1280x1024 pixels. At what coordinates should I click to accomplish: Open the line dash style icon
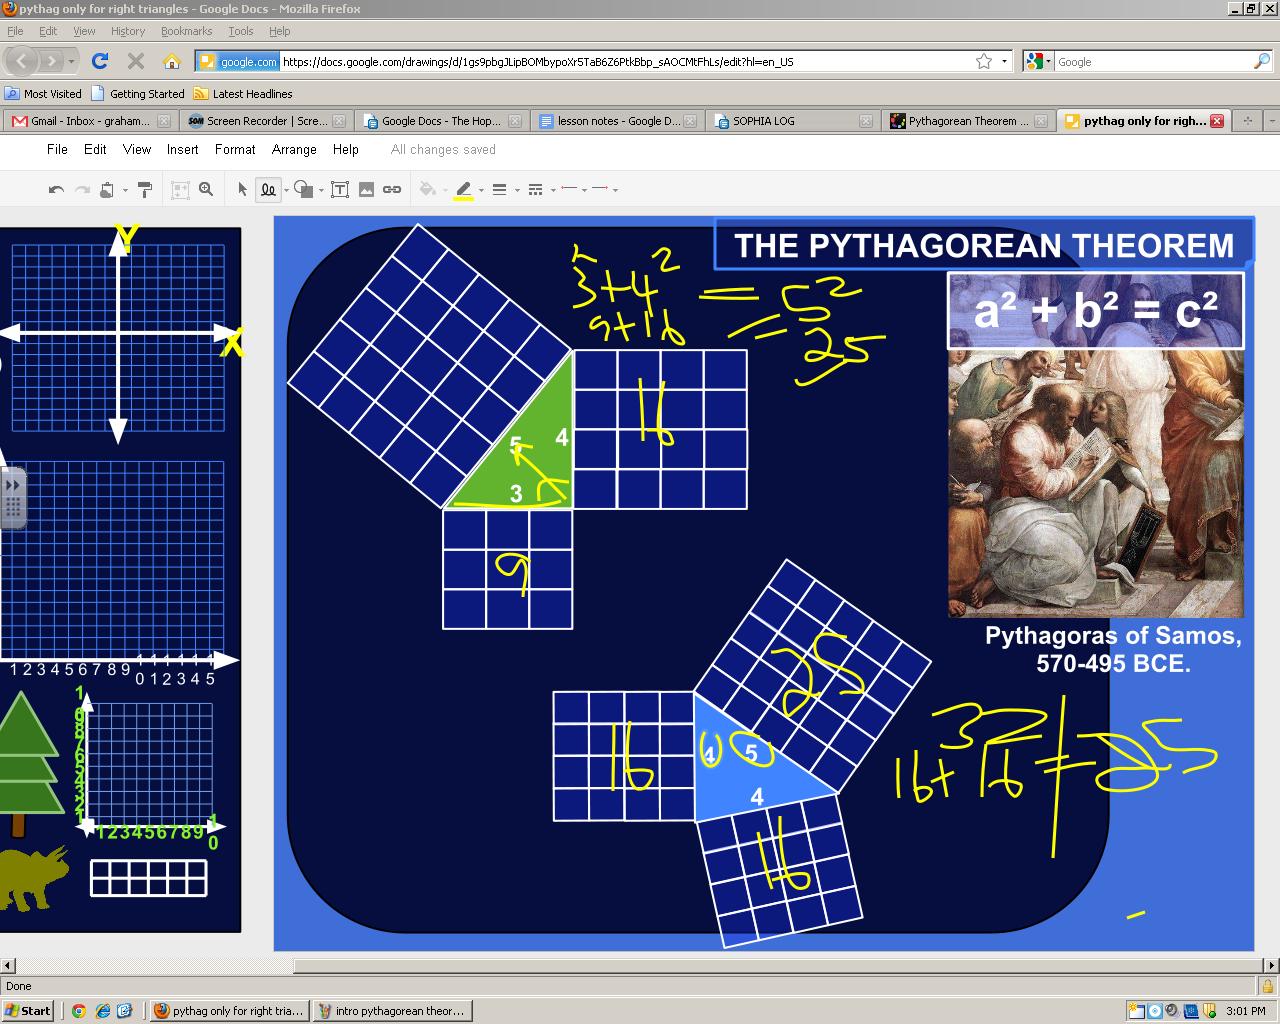(x=535, y=189)
